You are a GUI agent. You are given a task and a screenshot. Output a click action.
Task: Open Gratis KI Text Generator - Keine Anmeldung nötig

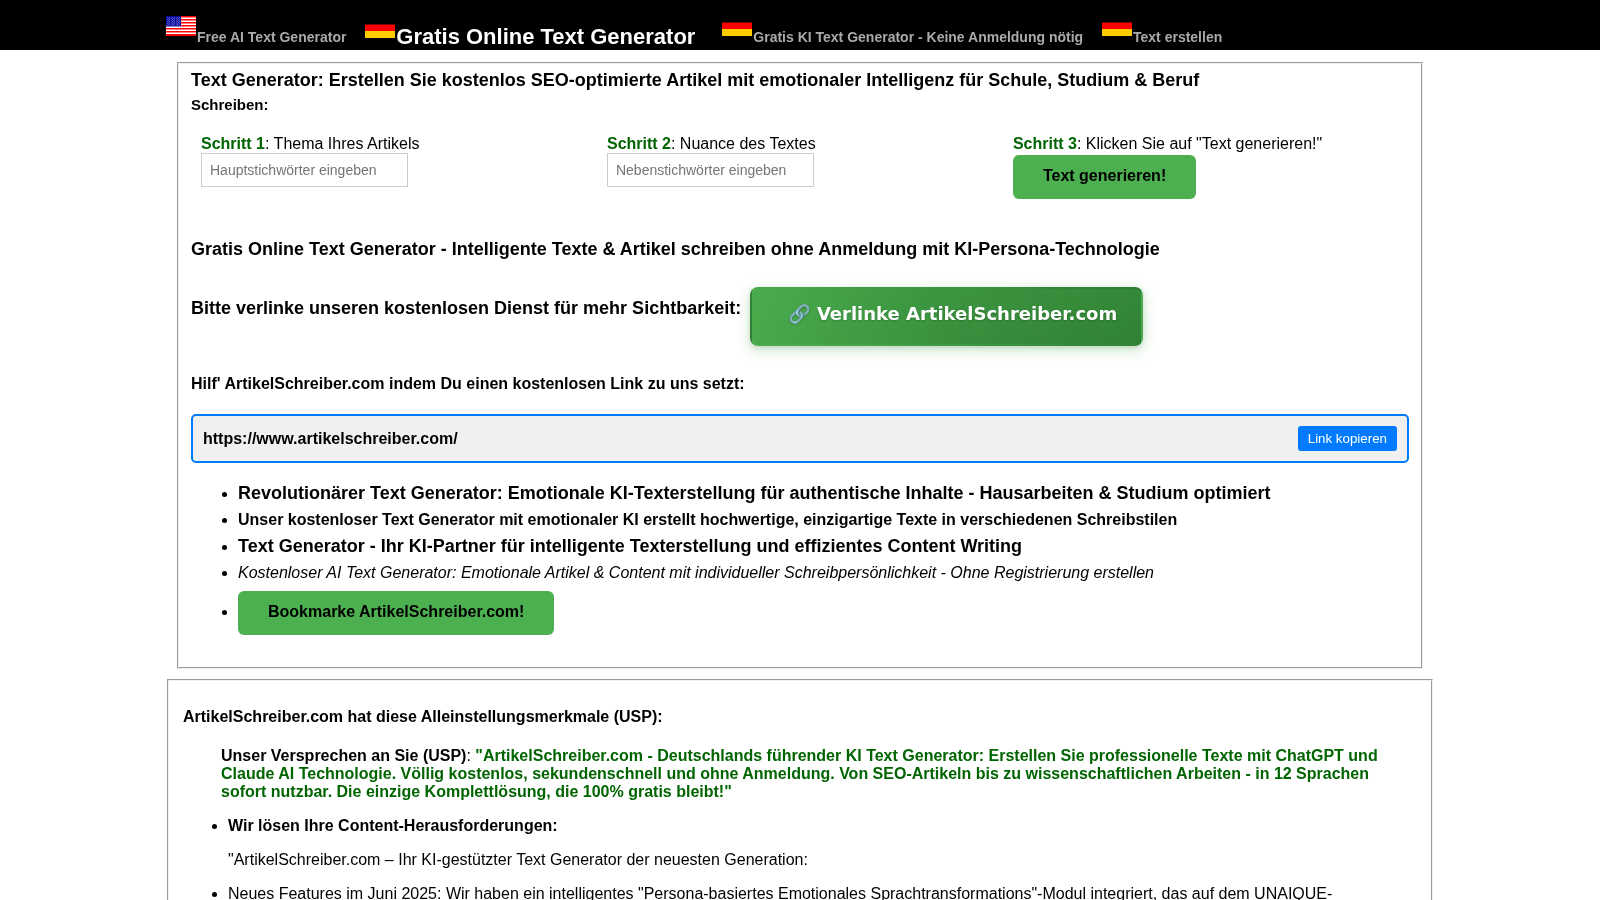(918, 37)
